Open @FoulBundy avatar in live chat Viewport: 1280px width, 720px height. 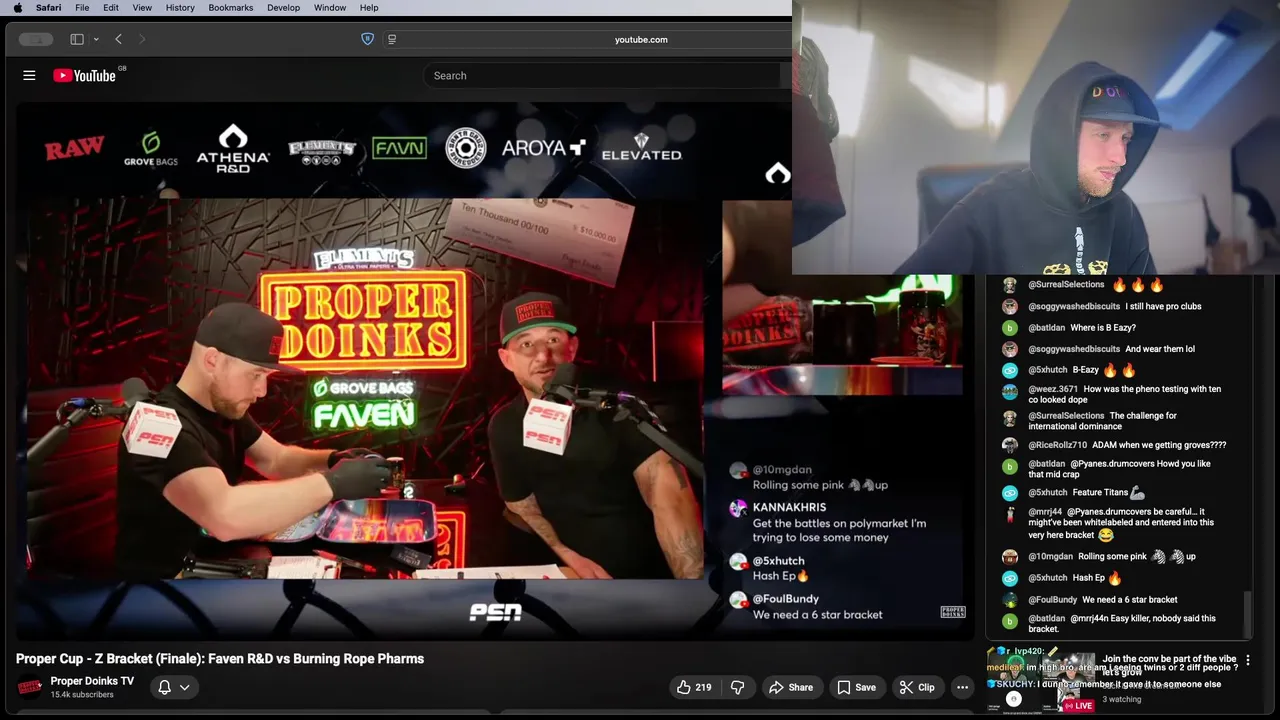point(1010,600)
